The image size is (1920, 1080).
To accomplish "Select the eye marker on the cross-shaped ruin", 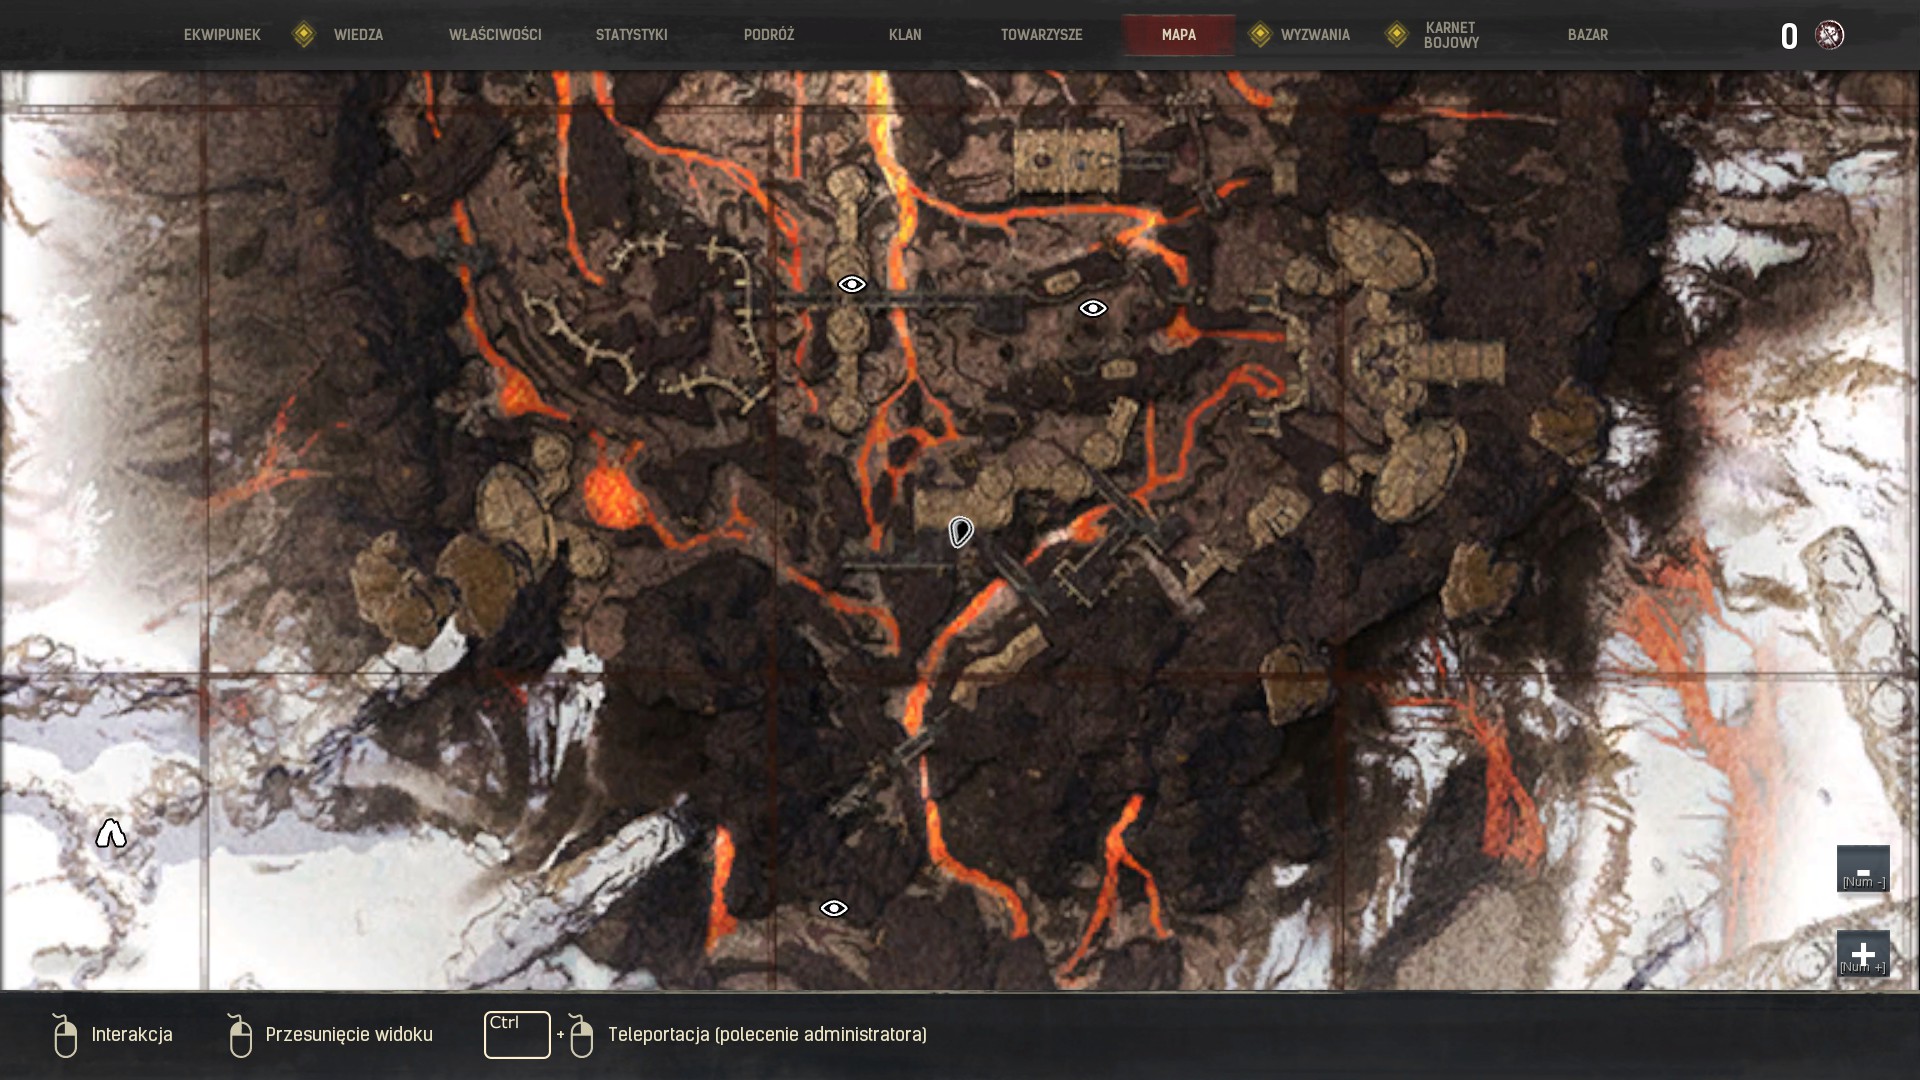I will [x=852, y=285].
